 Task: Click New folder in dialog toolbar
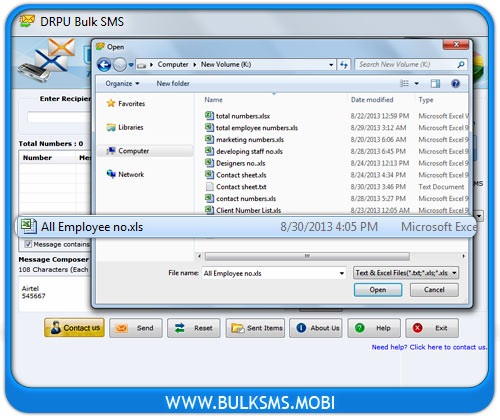pos(173,83)
